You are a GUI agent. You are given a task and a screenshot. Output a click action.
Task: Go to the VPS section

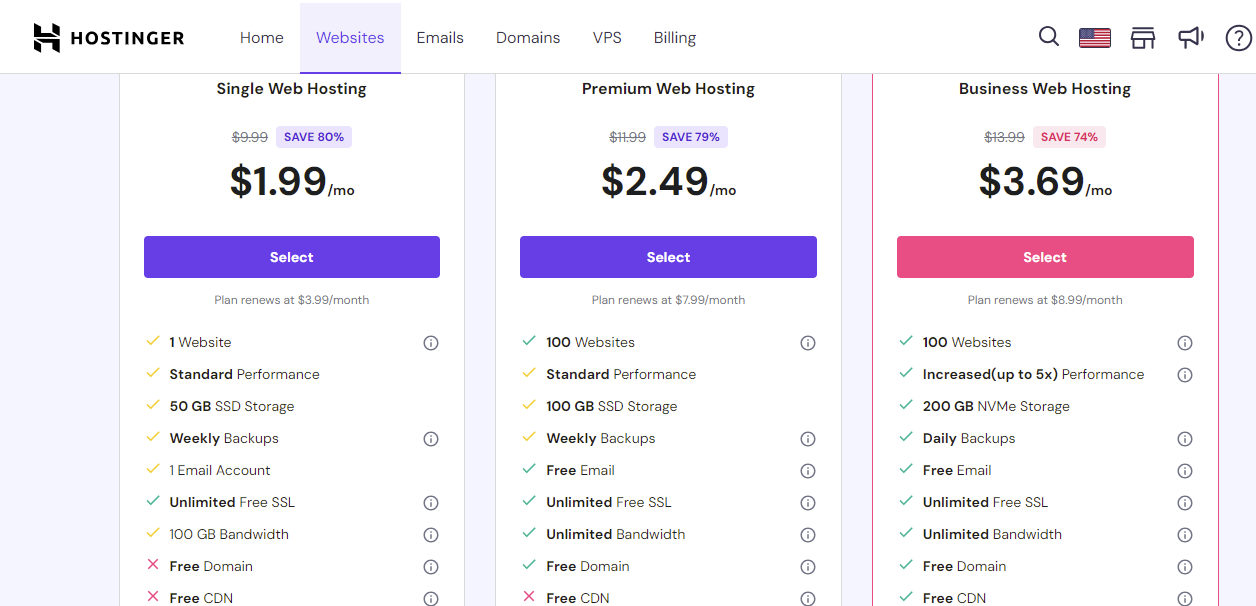607,37
